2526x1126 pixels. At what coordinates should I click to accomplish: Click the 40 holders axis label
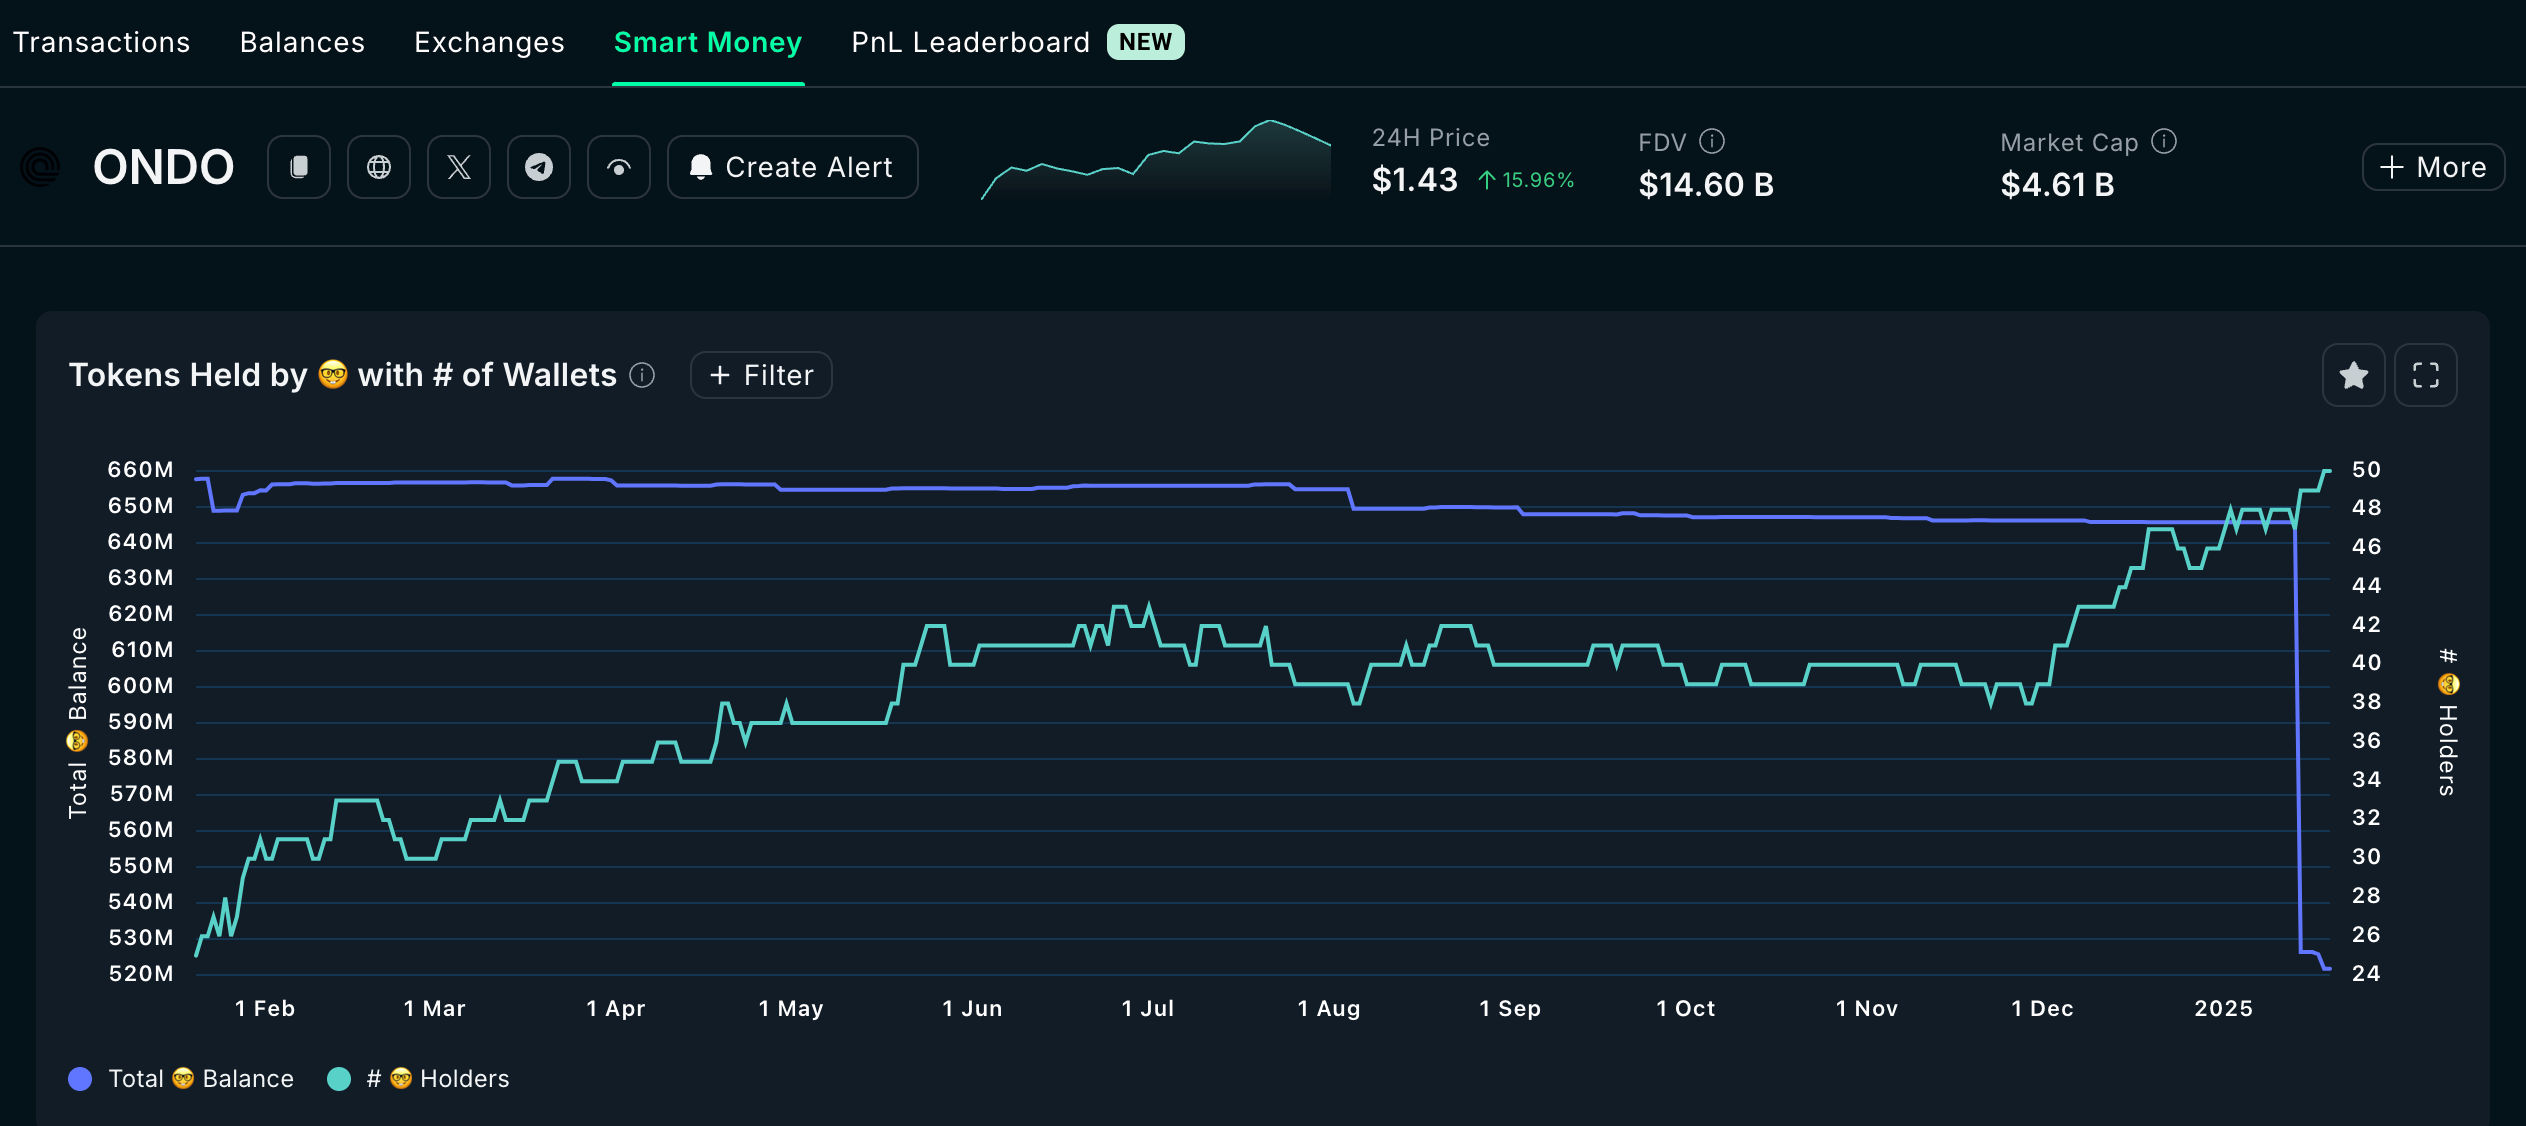(2366, 663)
